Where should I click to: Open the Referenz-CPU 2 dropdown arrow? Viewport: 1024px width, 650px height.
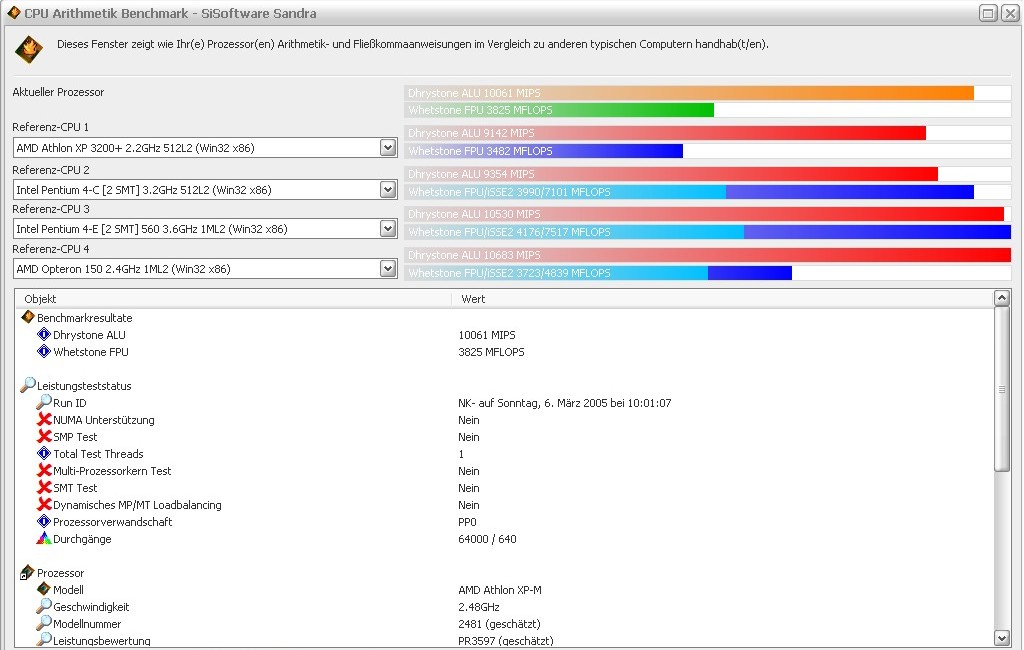(388, 189)
